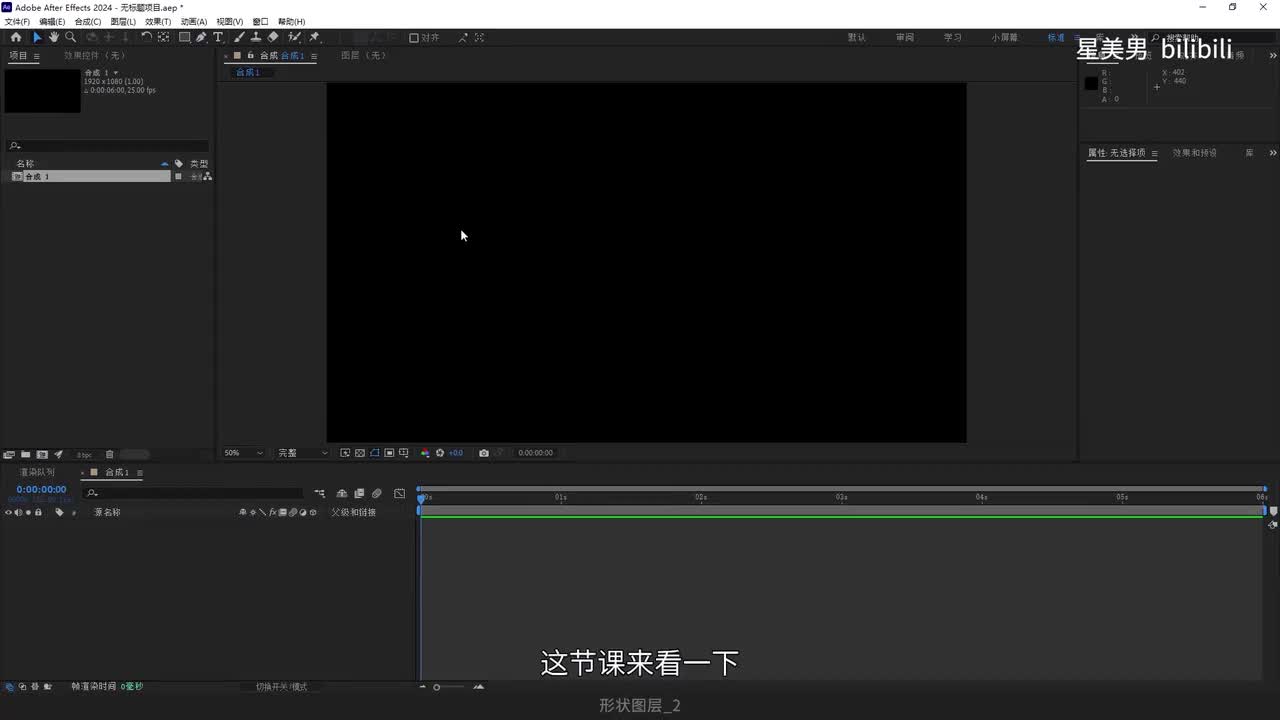Toggle fast previews button in viewer

345,453
